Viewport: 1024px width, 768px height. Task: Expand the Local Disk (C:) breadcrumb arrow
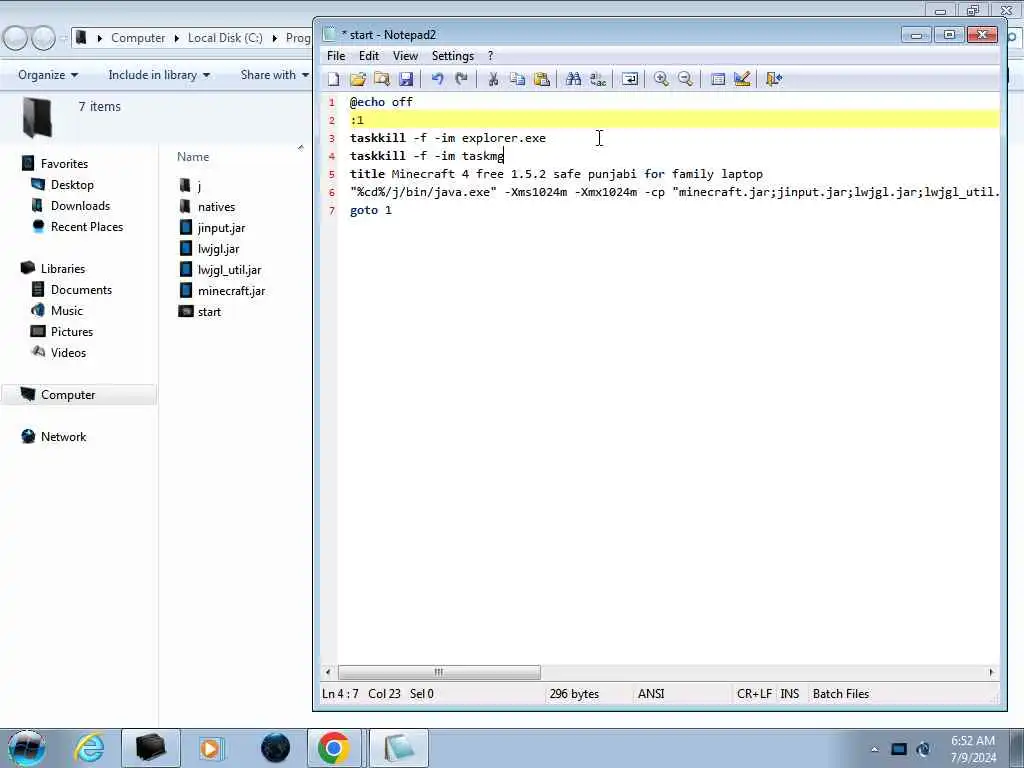274,38
